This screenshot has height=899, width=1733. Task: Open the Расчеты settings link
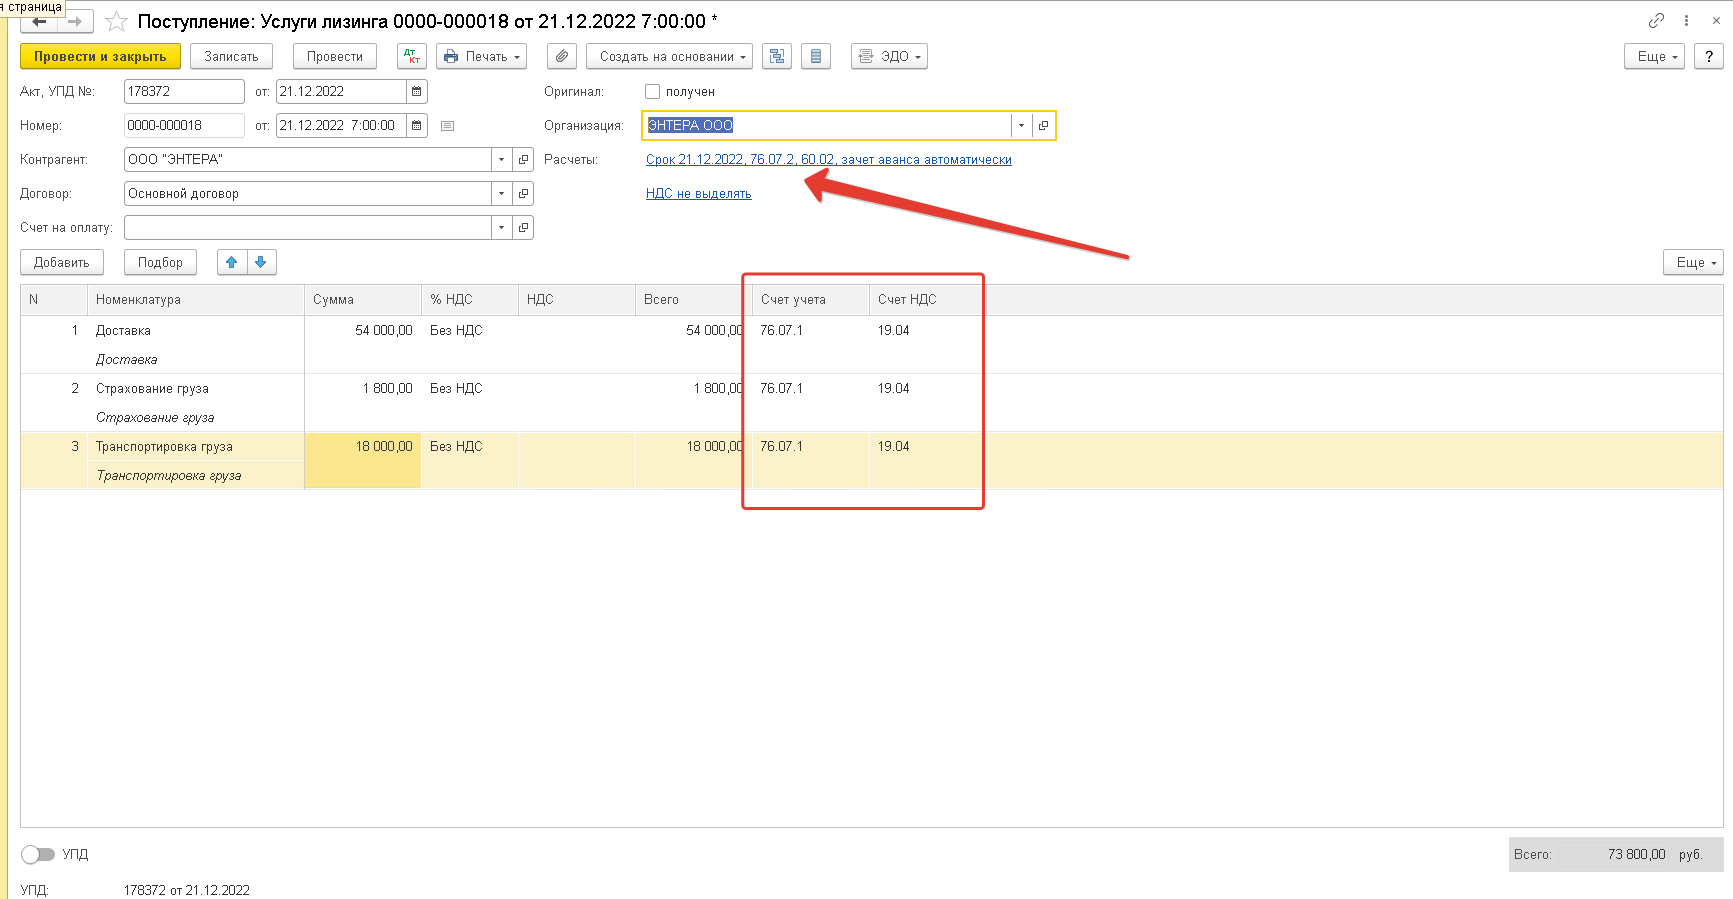point(829,160)
